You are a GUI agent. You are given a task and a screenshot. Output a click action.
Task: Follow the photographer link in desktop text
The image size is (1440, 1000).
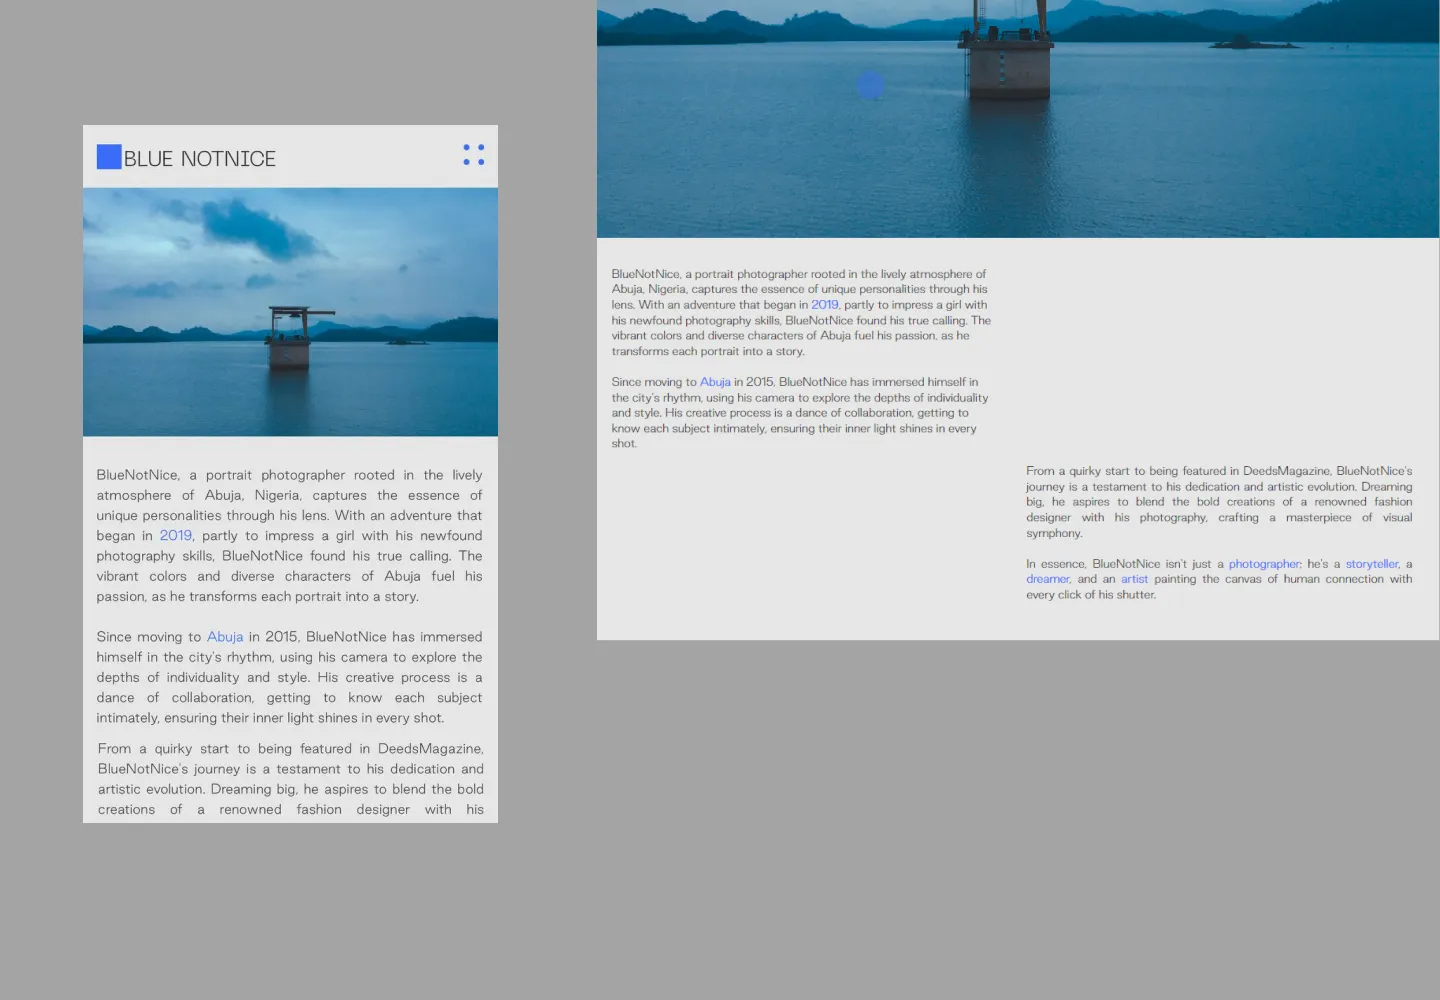tap(1264, 564)
